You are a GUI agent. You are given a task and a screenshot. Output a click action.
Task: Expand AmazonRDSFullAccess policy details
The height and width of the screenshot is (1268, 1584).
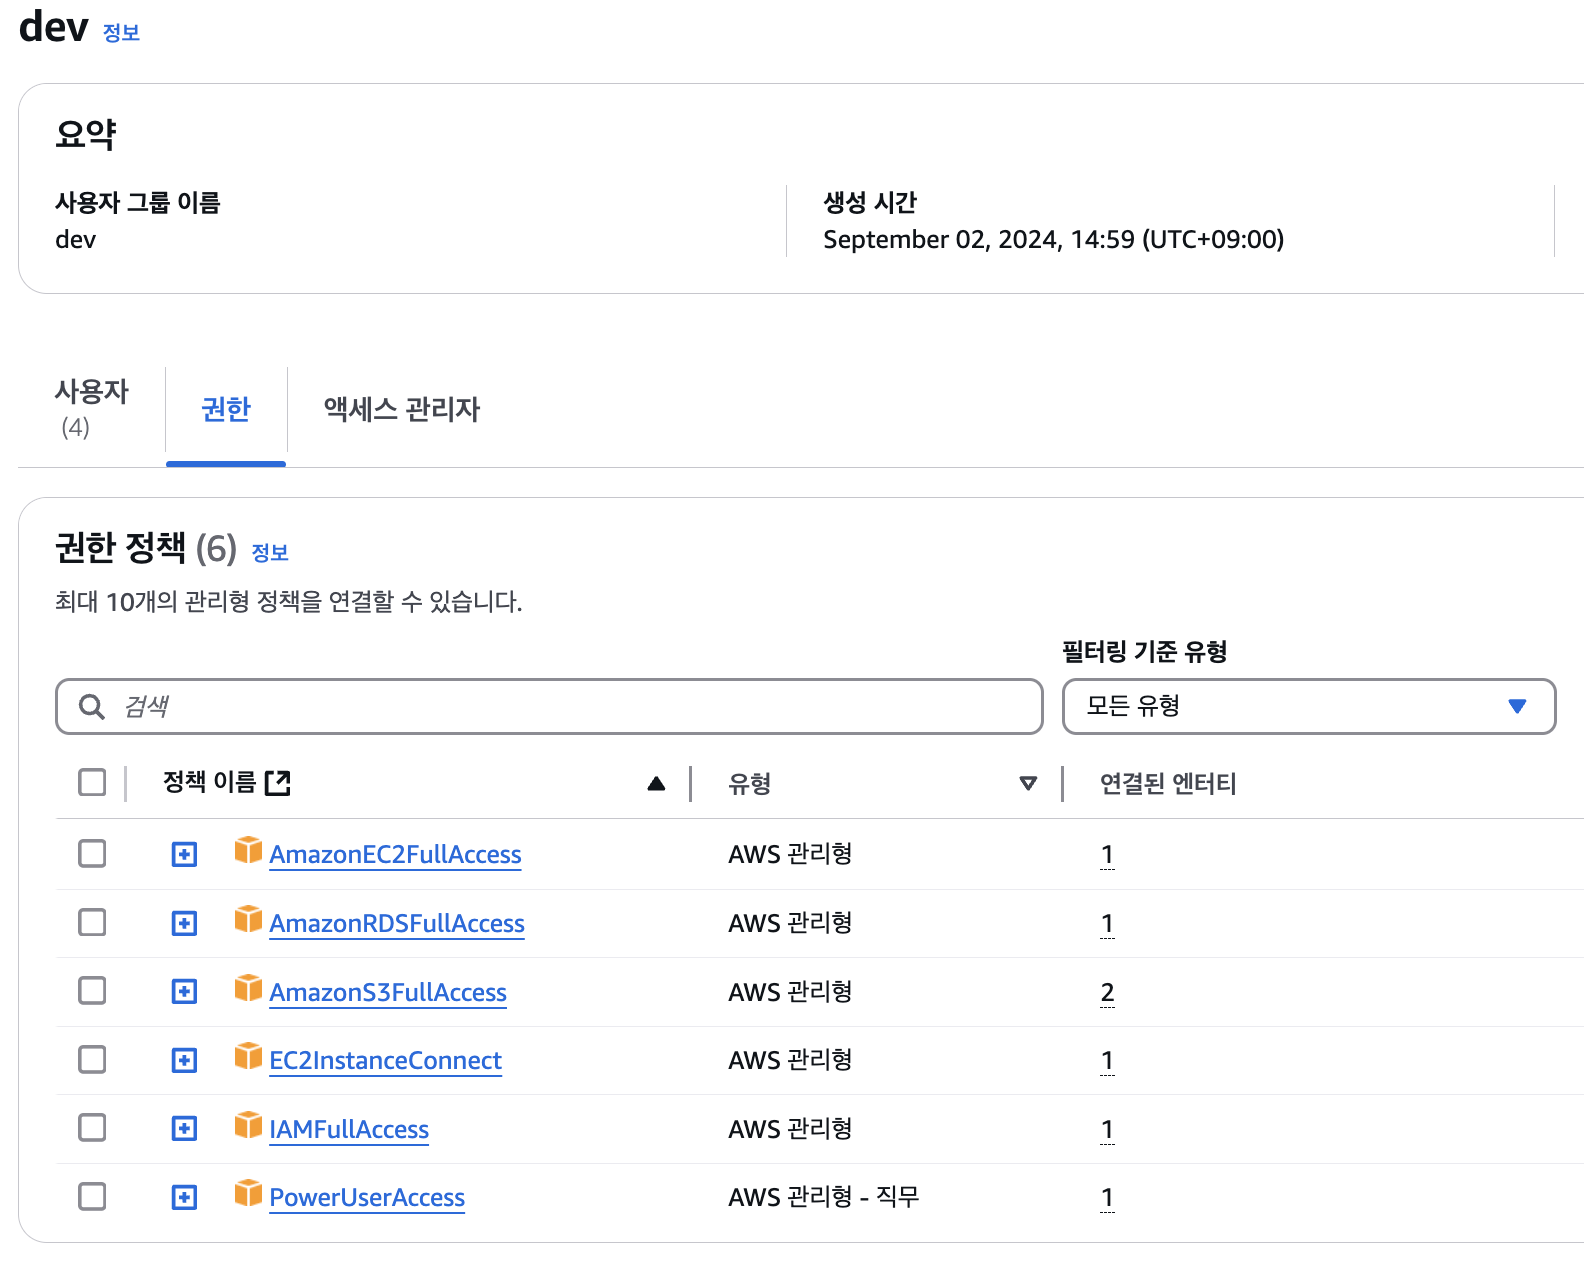[184, 923]
